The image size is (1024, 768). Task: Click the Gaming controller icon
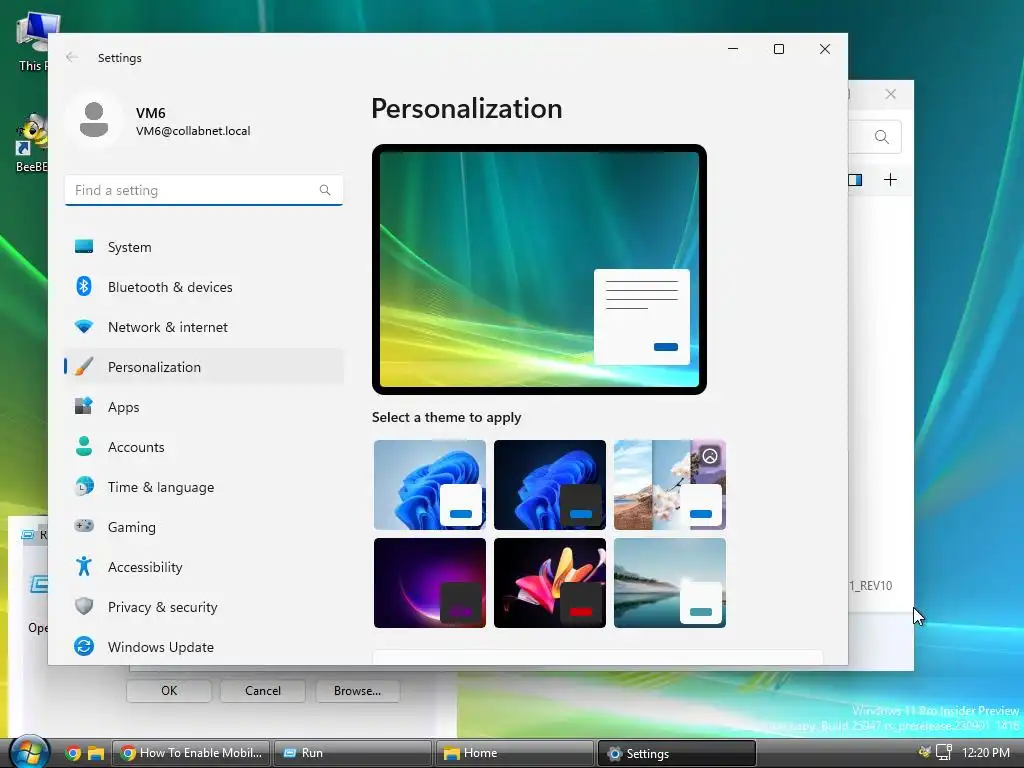coord(84,526)
